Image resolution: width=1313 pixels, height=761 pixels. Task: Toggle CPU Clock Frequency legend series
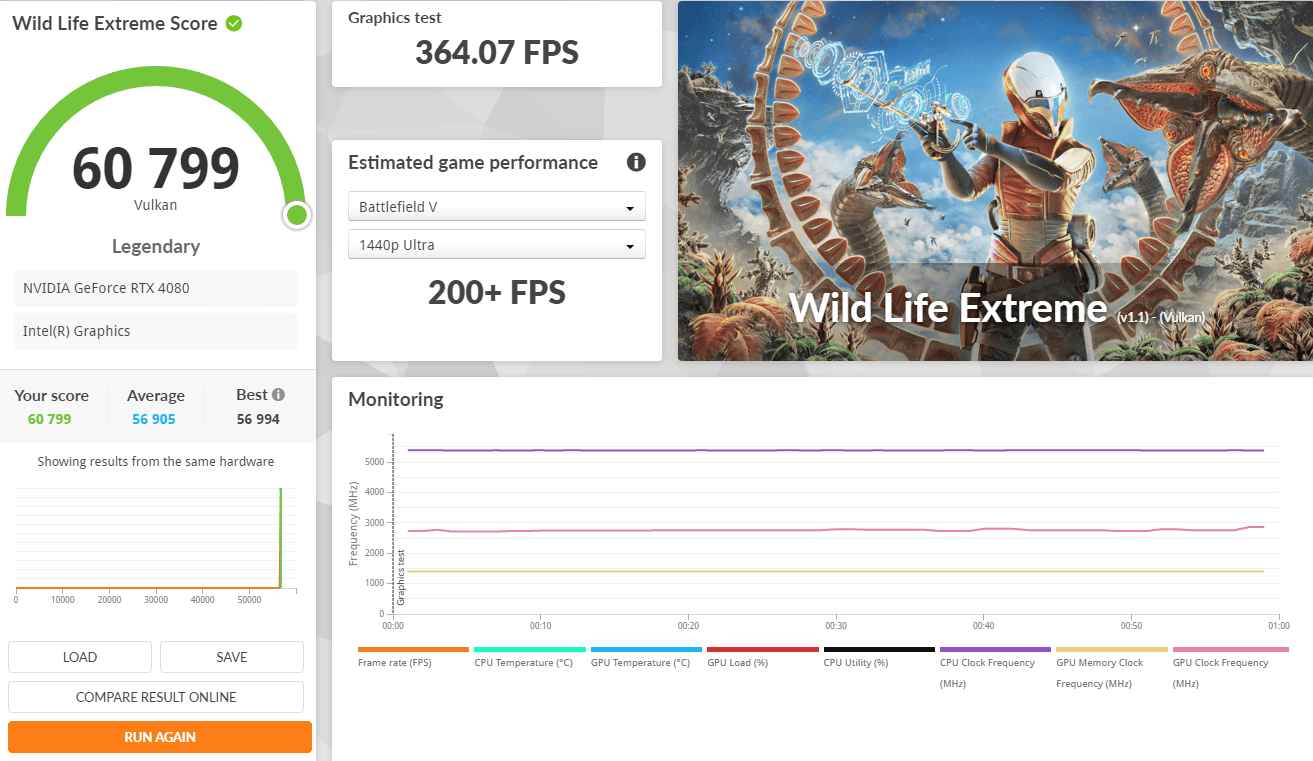996,668
